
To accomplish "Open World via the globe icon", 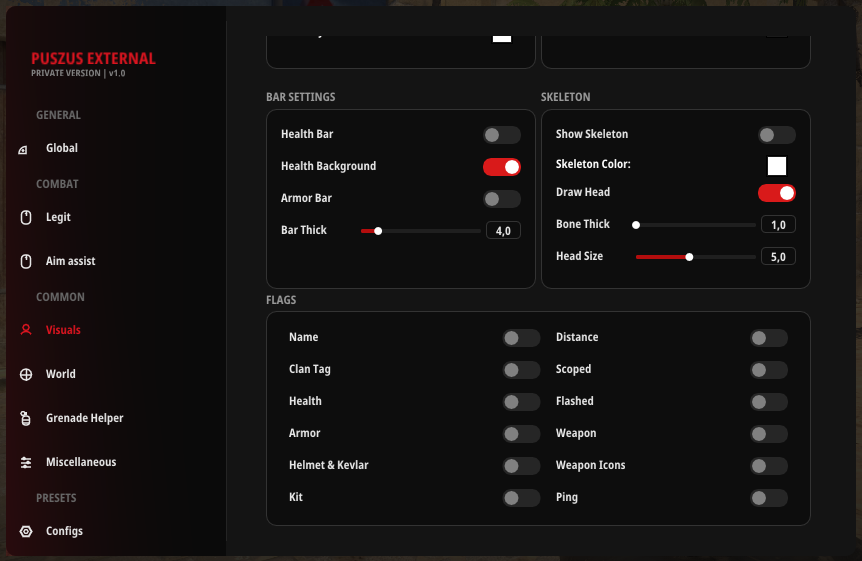I will pyautogui.click(x=26, y=374).
